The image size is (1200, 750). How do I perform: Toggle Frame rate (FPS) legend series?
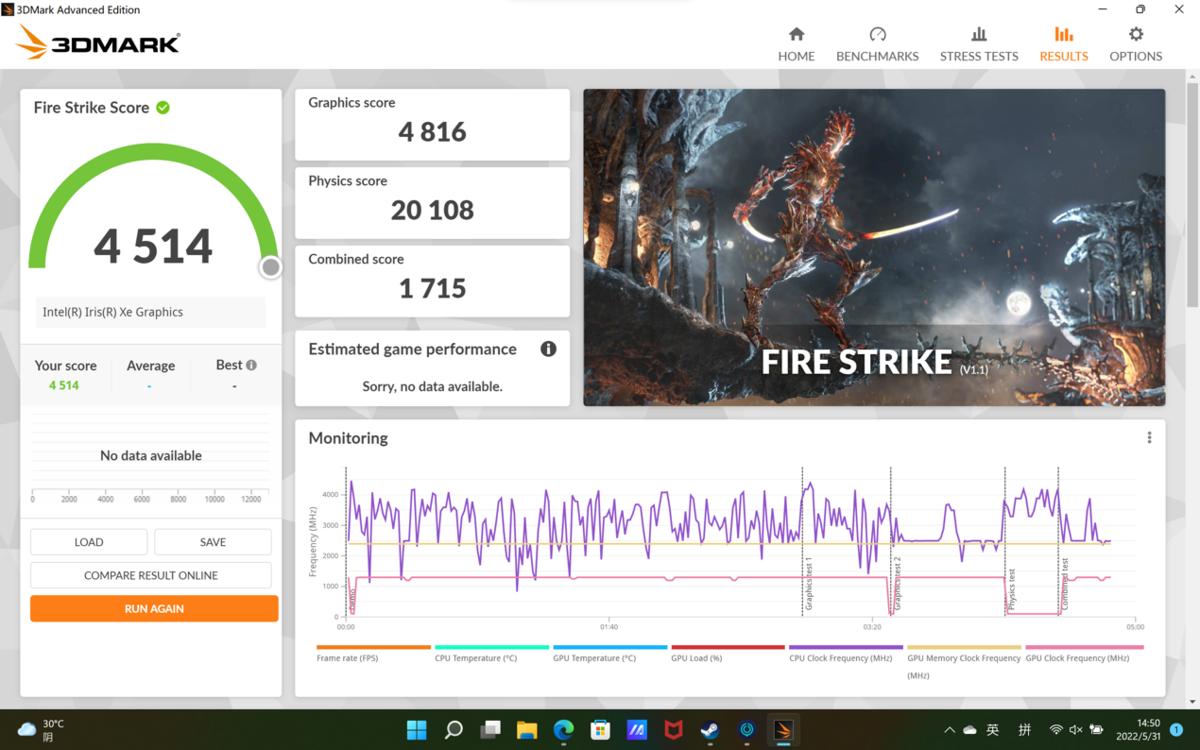click(347, 658)
